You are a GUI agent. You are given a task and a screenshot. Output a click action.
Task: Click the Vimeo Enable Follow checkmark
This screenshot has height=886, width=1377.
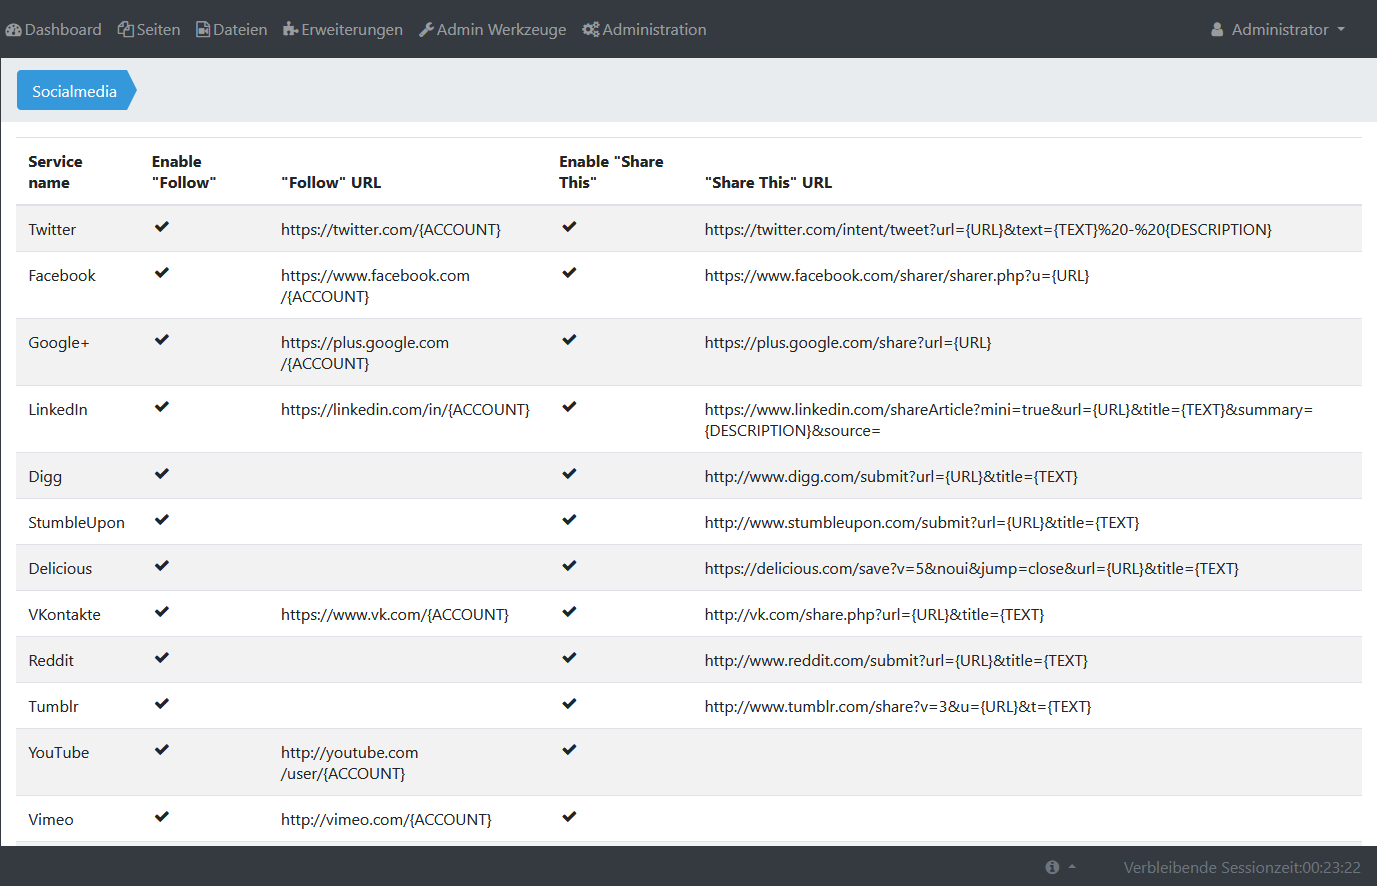pos(162,817)
